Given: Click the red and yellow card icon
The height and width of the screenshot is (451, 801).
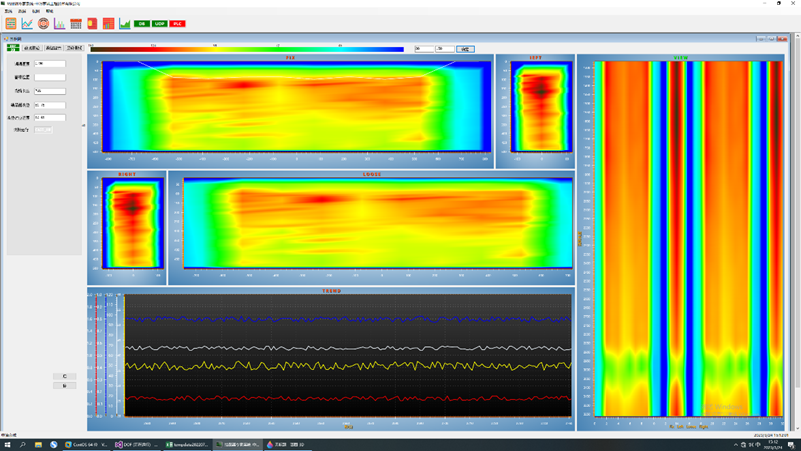Looking at the screenshot, I should click(x=92, y=23).
